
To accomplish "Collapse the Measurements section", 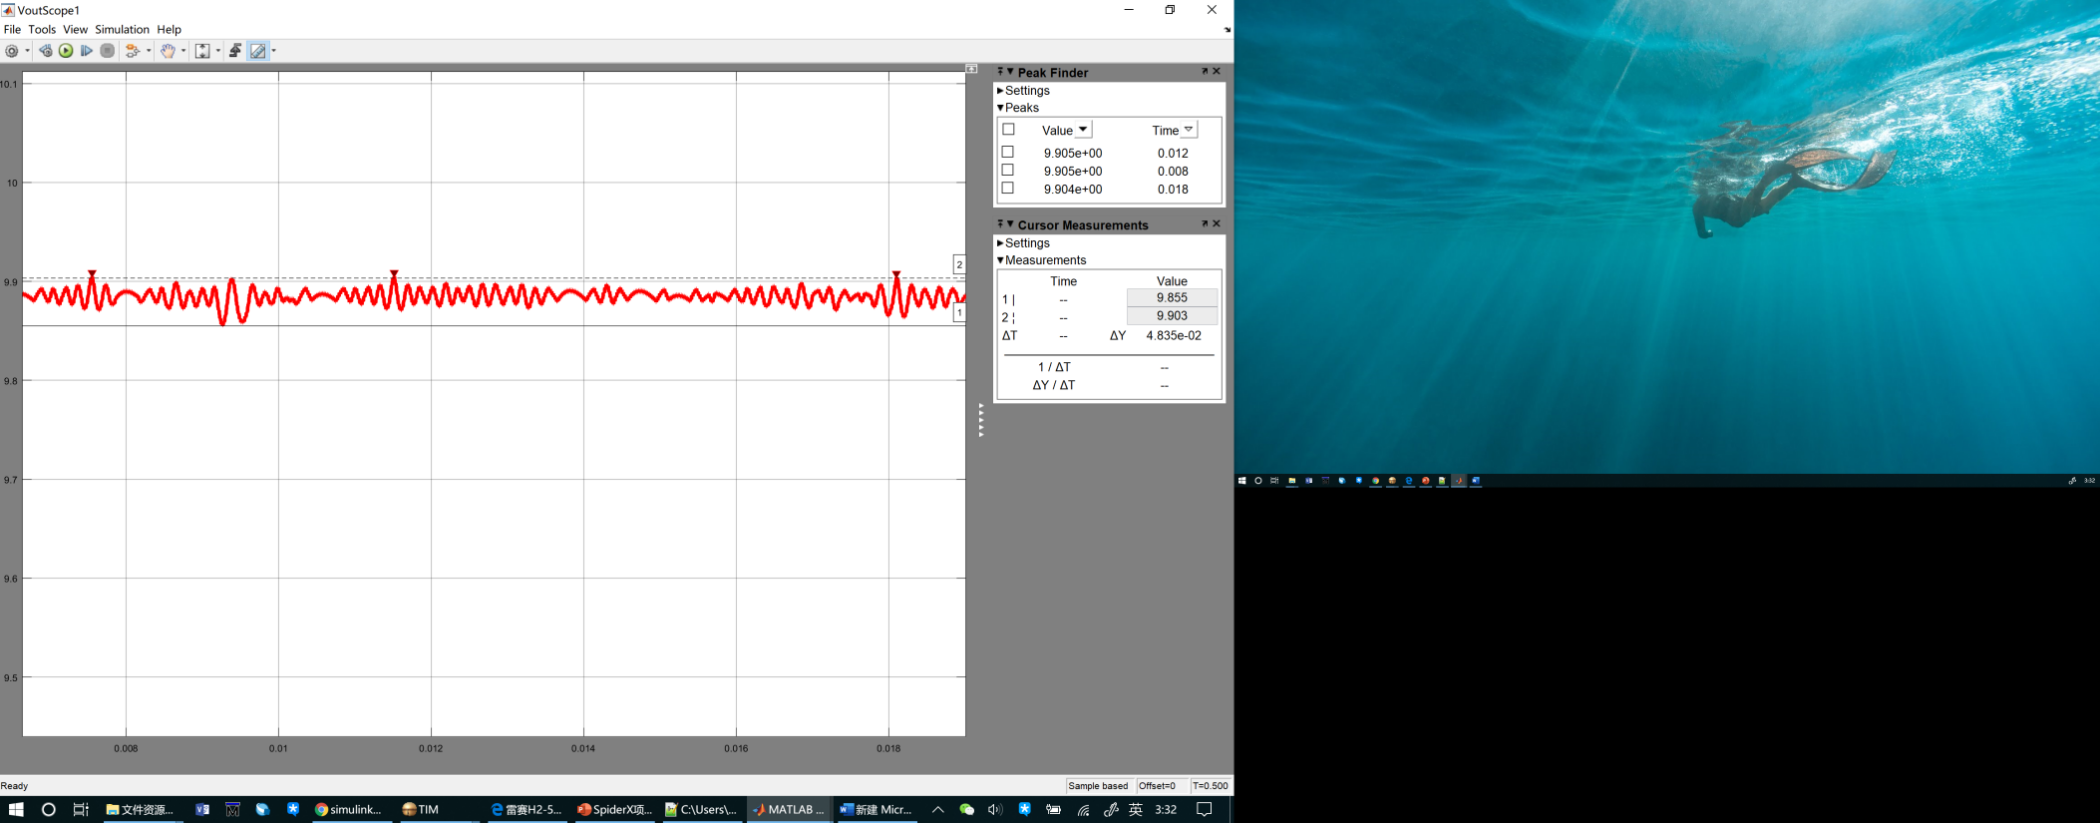I will tap(1000, 260).
